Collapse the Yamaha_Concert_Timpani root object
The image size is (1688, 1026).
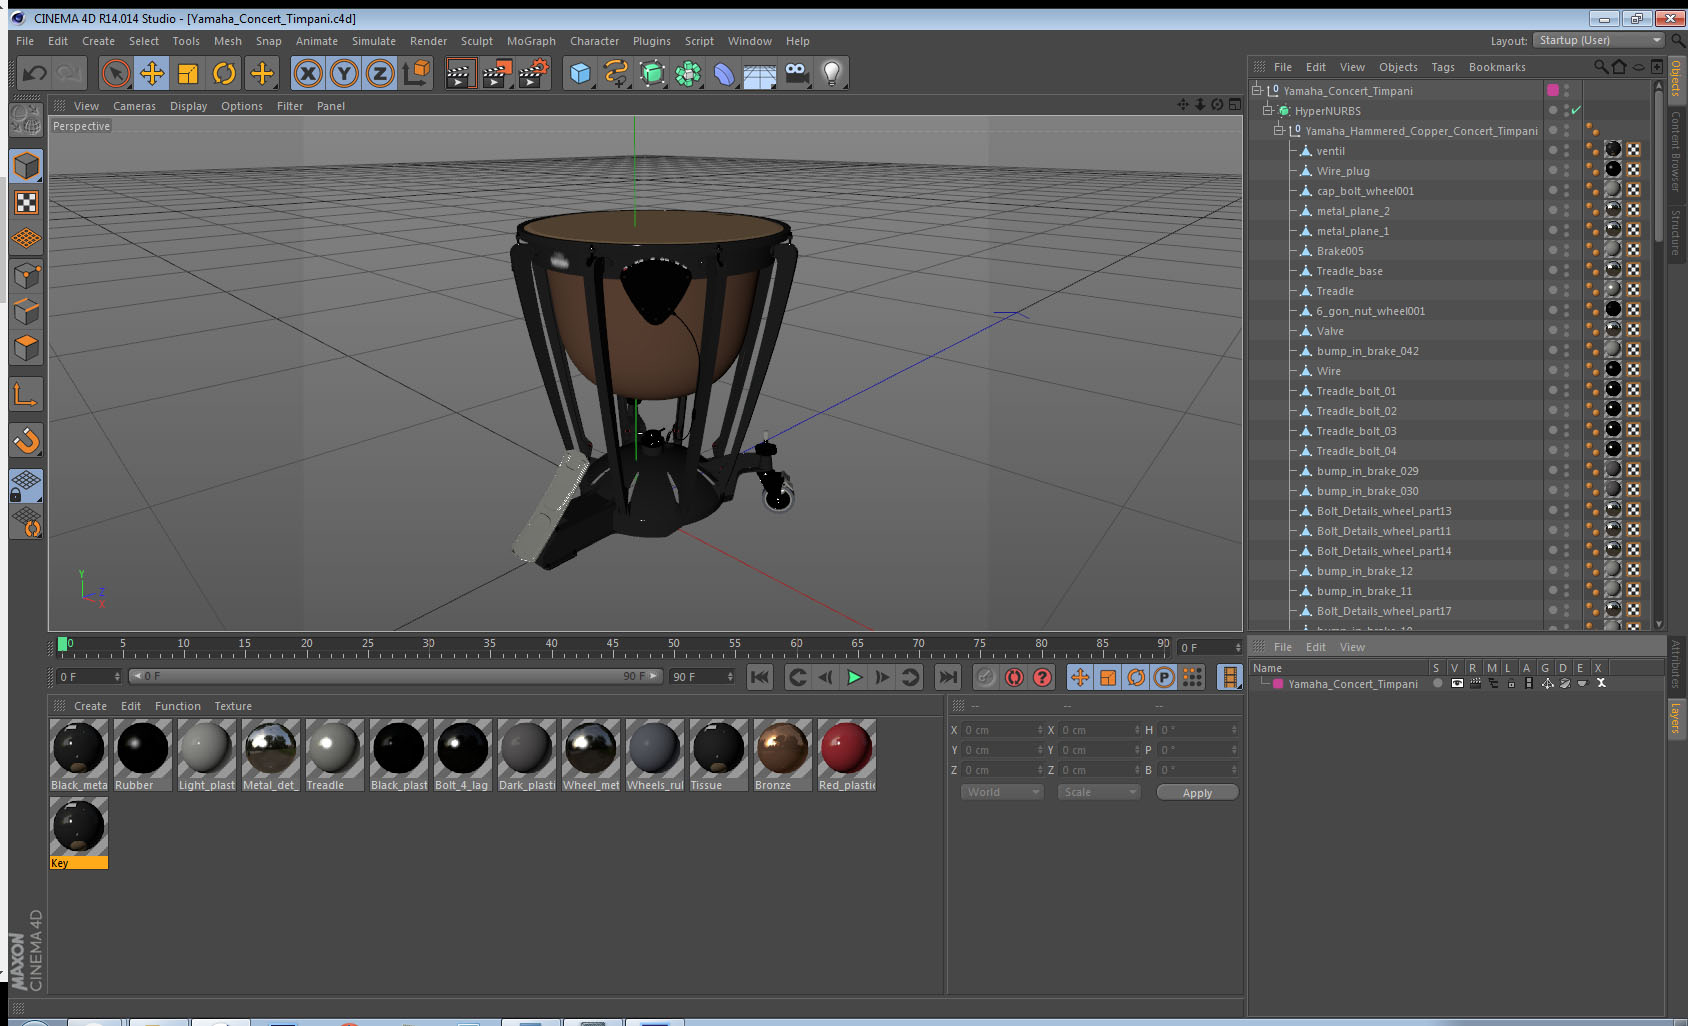(1257, 90)
